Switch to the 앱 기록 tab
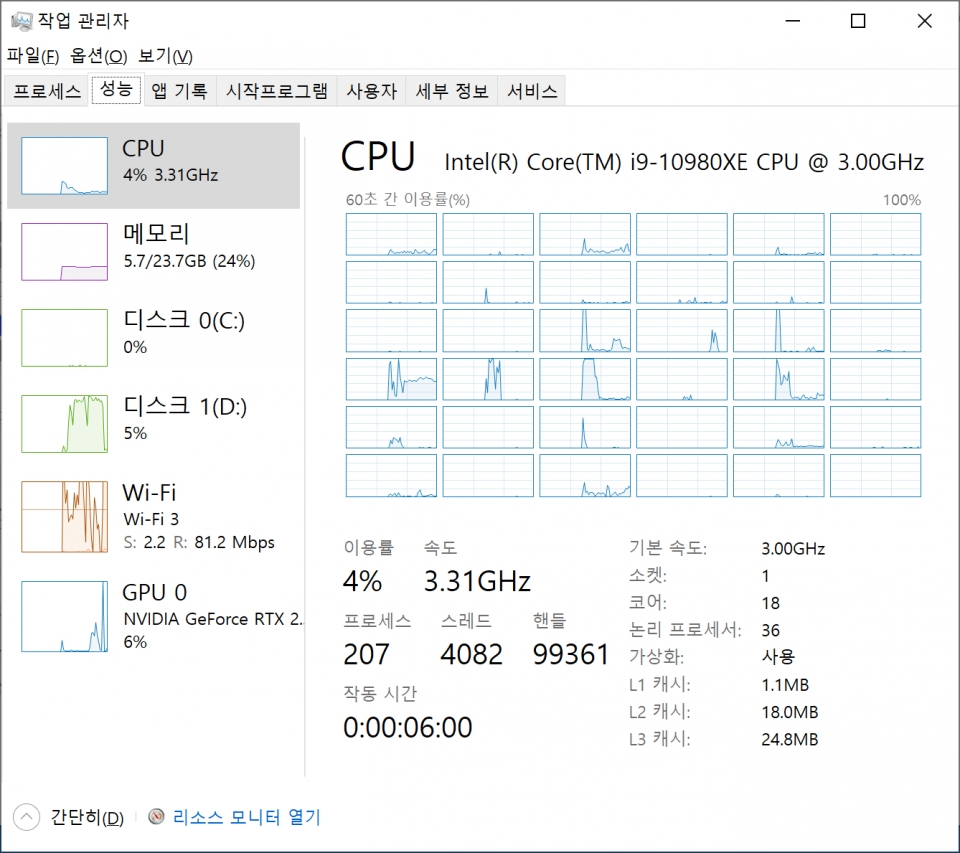 [x=179, y=91]
